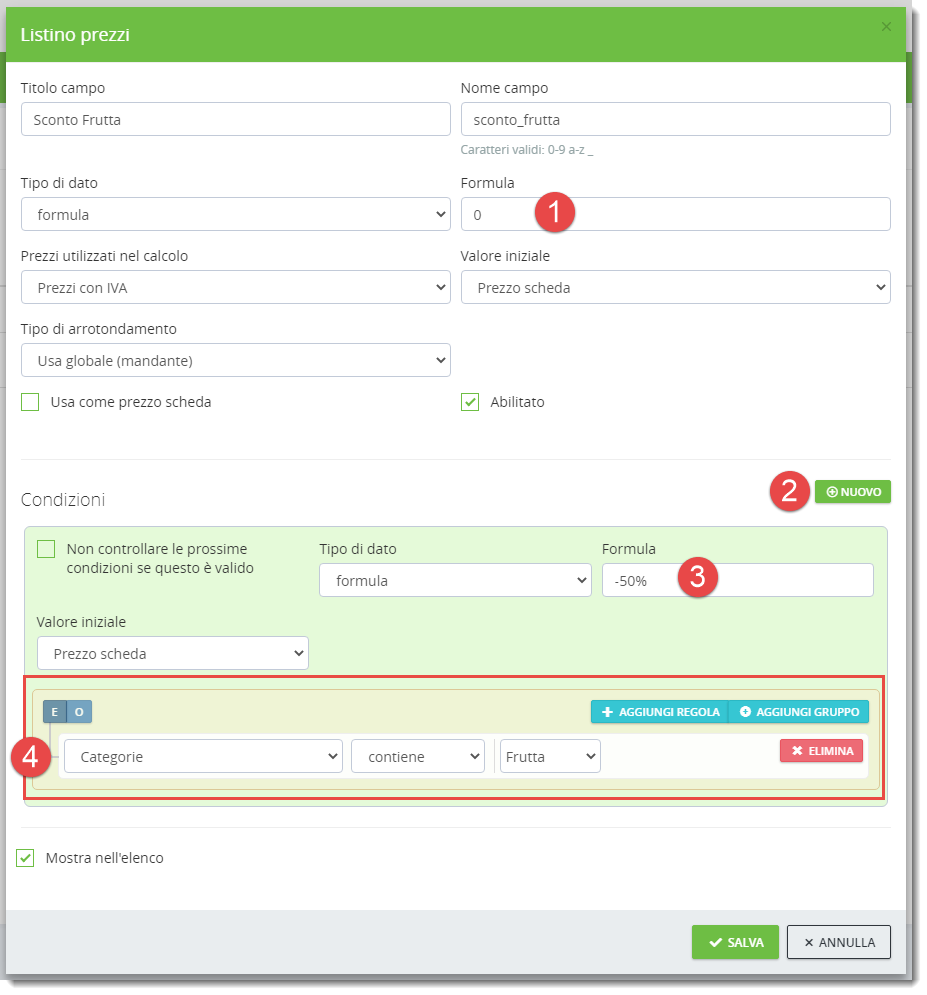
Task: Click the condition Formula field with -50%
Action: point(737,581)
